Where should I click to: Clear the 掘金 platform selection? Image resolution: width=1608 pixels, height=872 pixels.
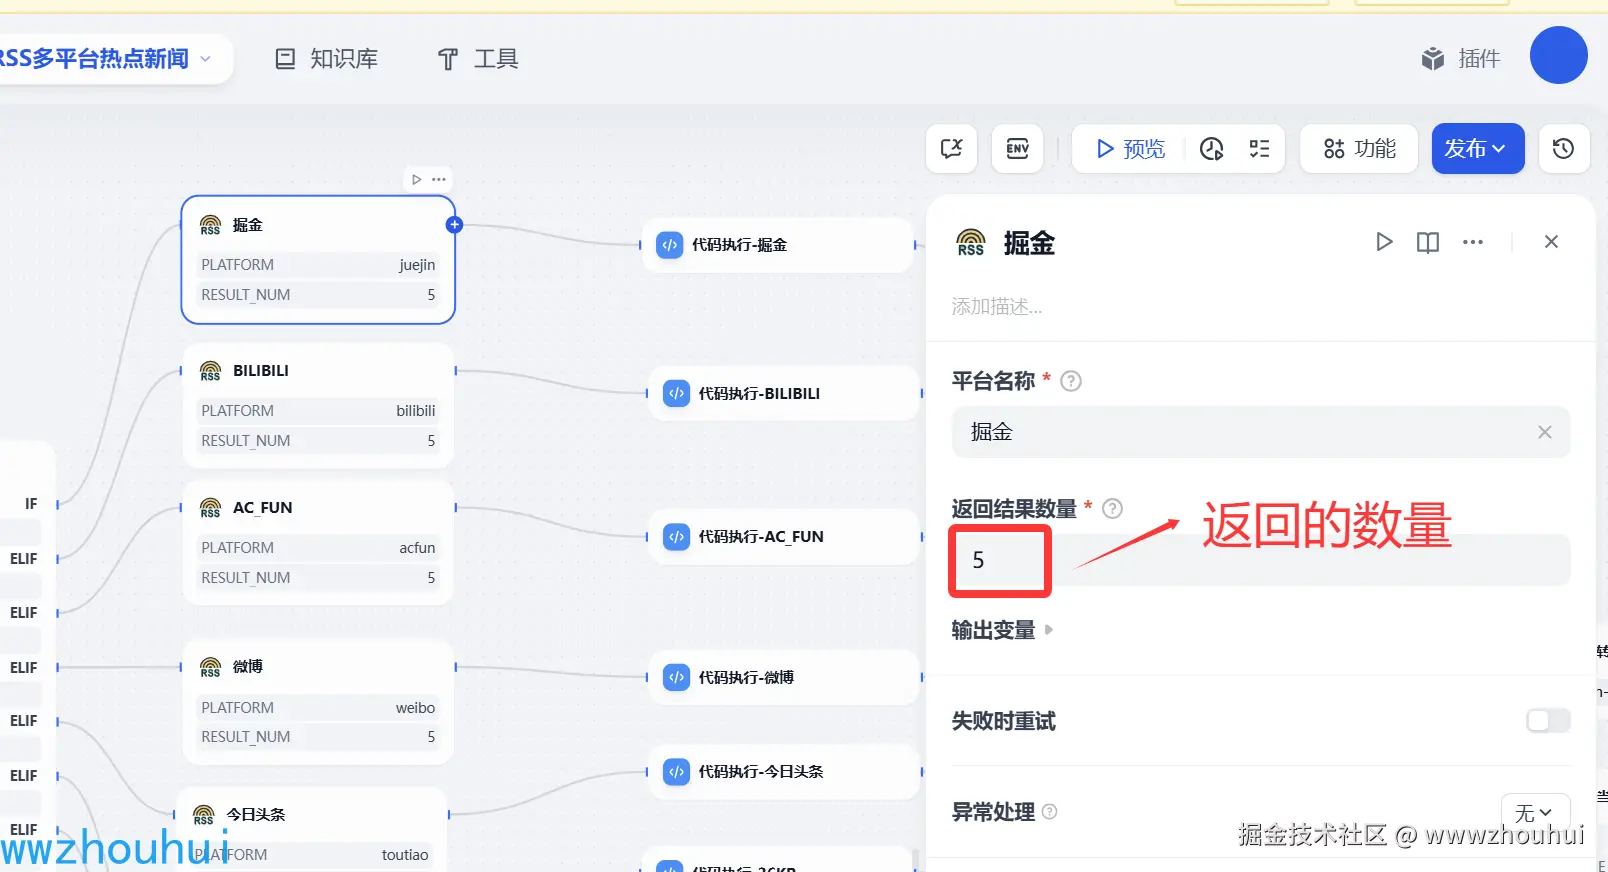(x=1545, y=432)
